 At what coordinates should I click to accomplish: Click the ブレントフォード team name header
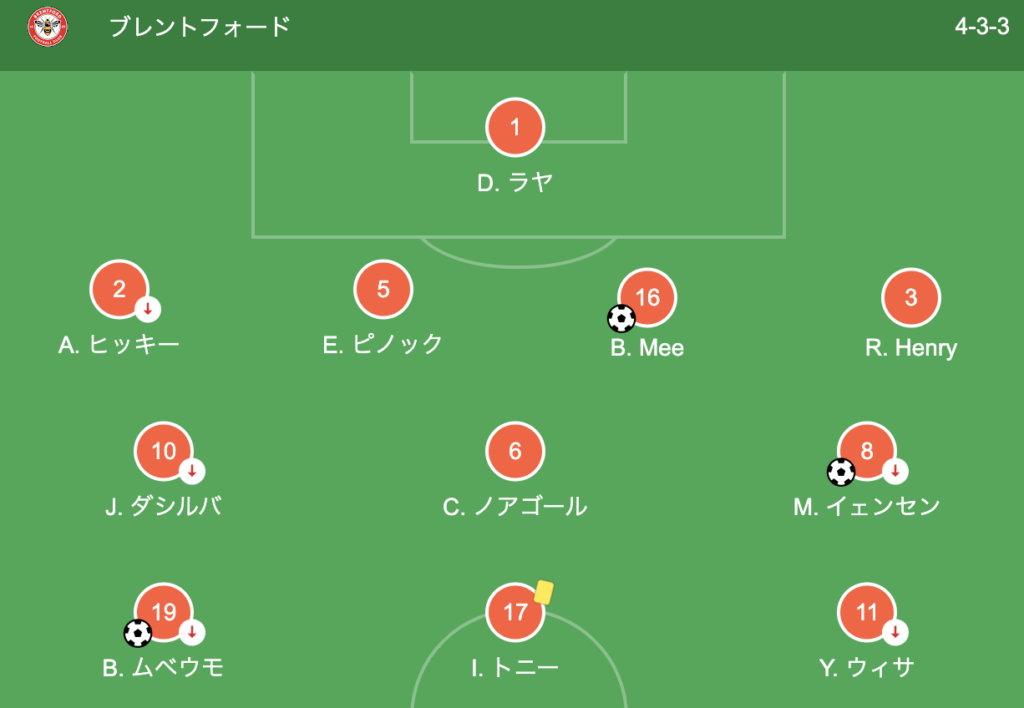200,27
